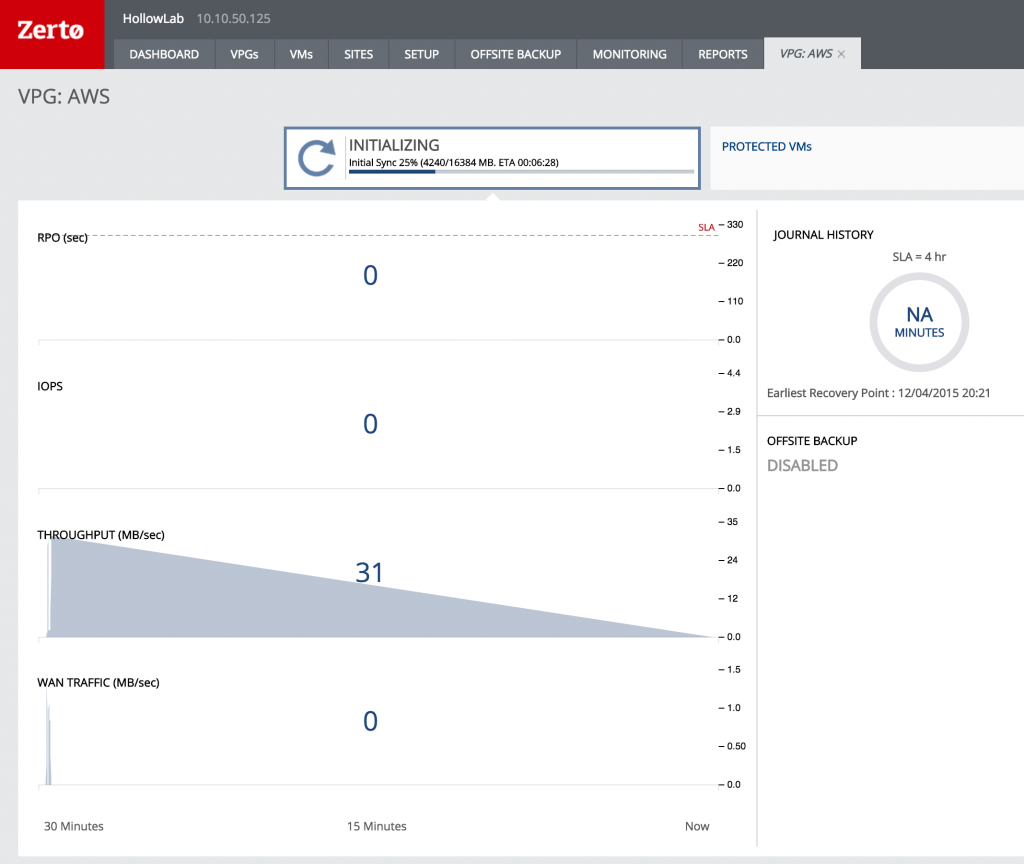Switch to the MONITORING tab
Screen dimensions: 1024x864
[630, 54]
